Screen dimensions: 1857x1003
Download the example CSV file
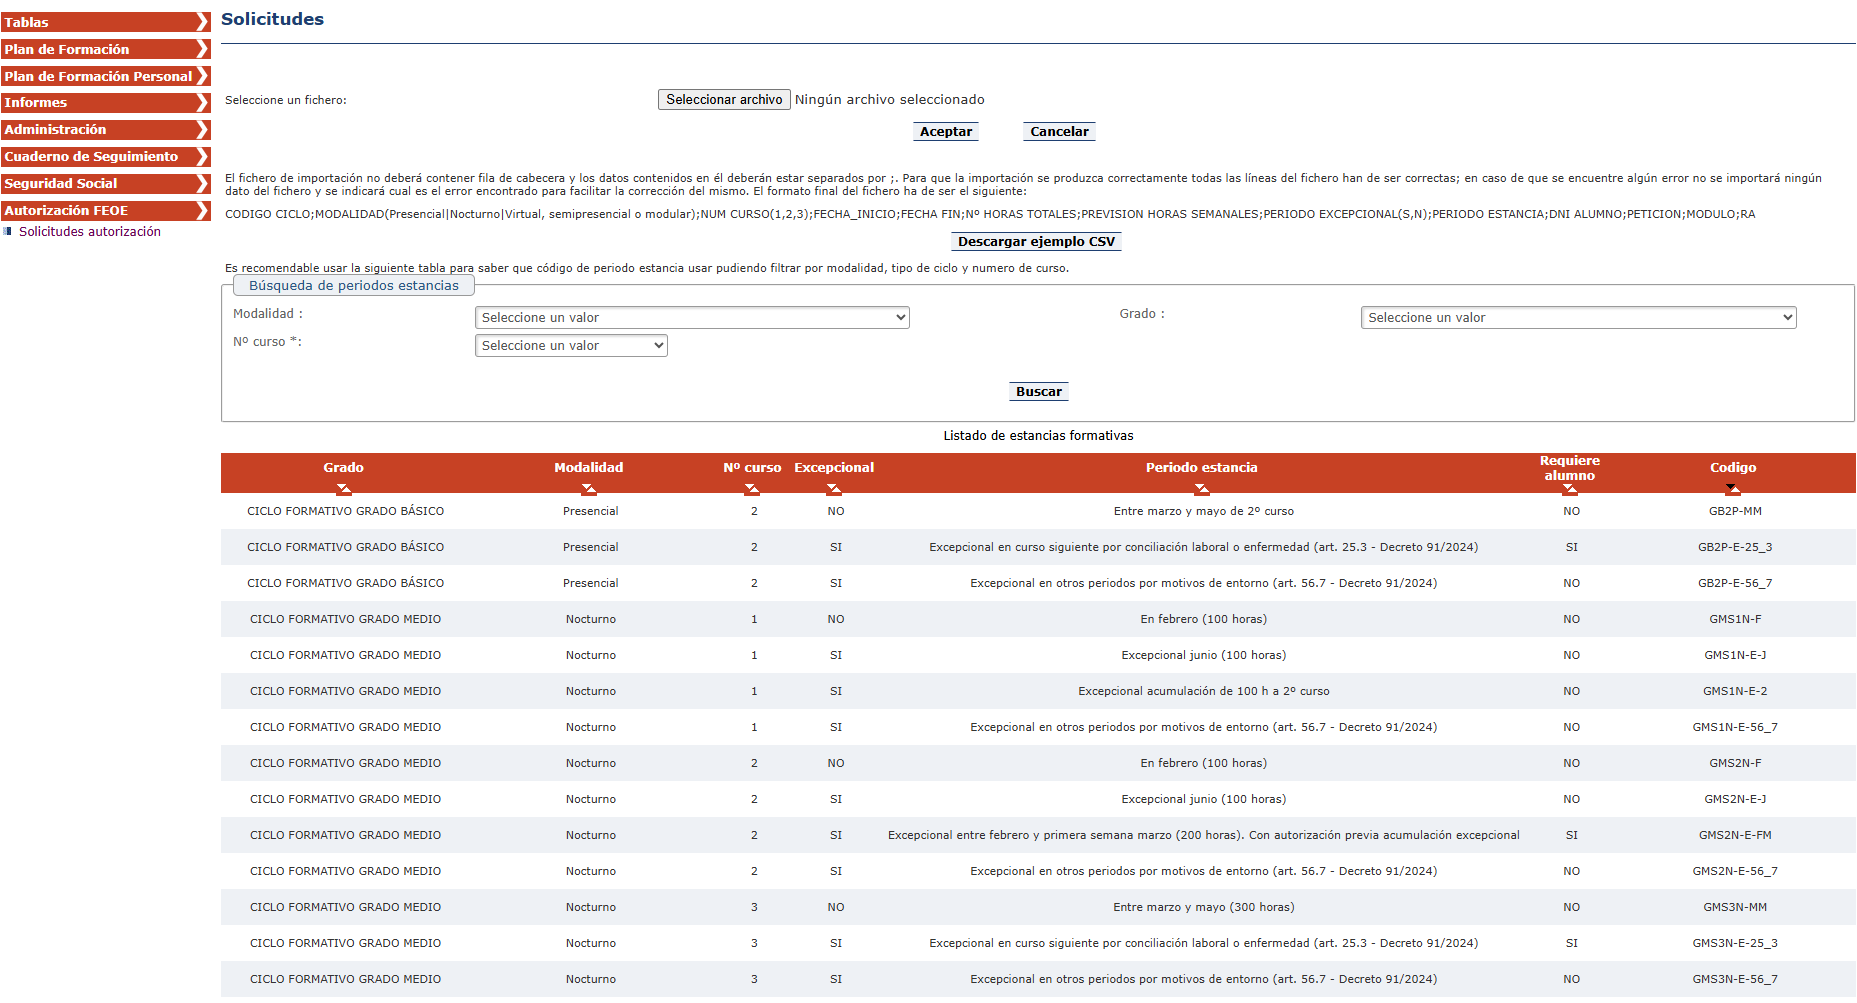[1036, 242]
